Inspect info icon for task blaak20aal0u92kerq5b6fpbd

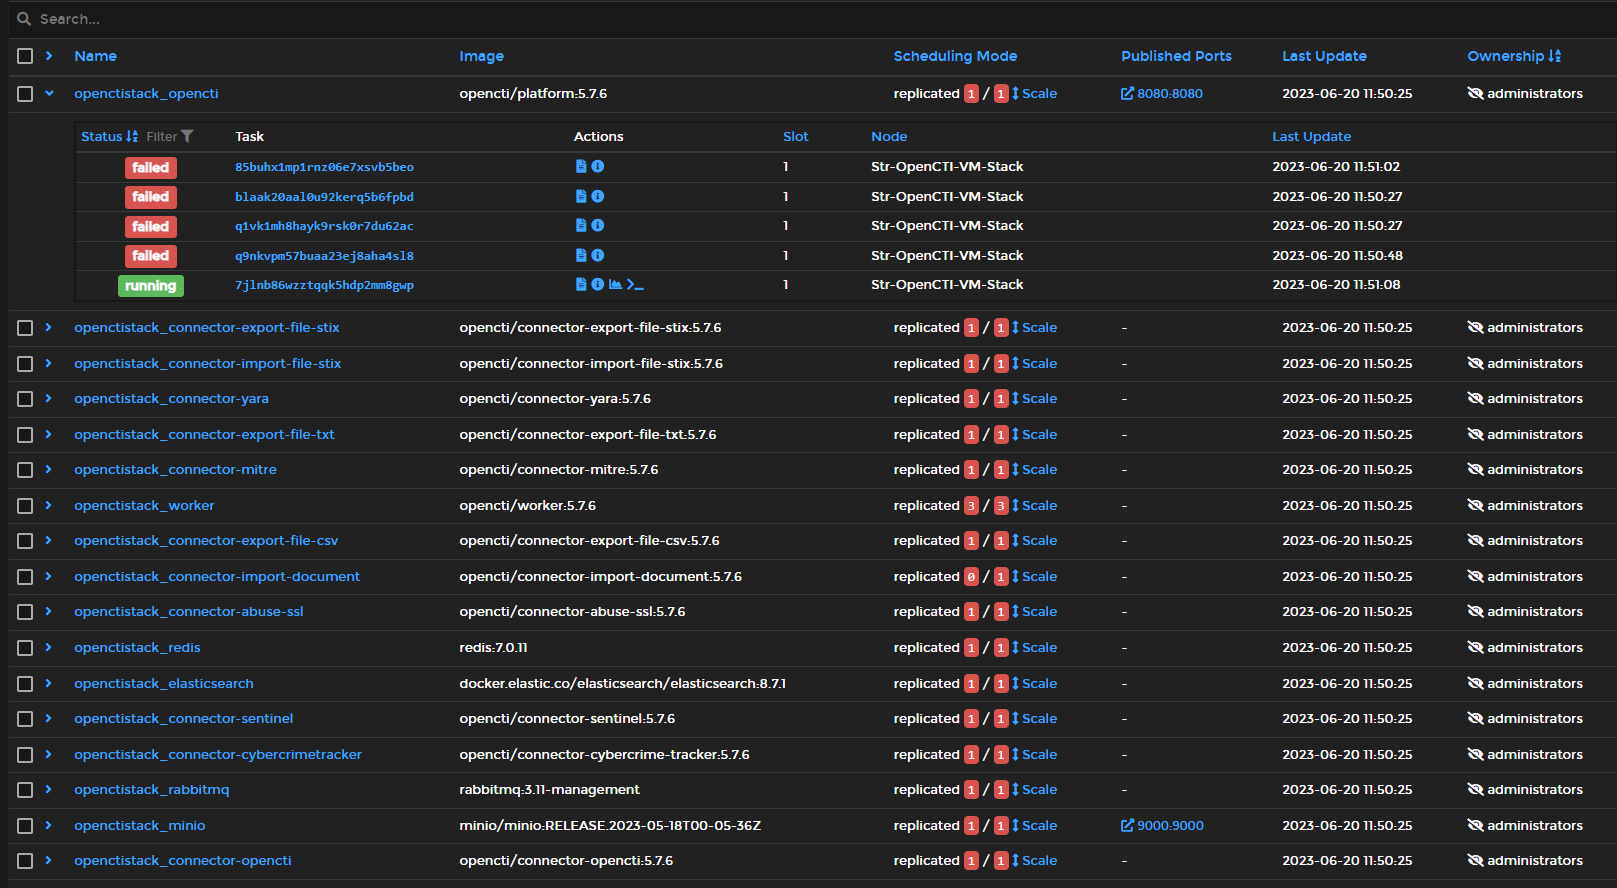point(598,197)
